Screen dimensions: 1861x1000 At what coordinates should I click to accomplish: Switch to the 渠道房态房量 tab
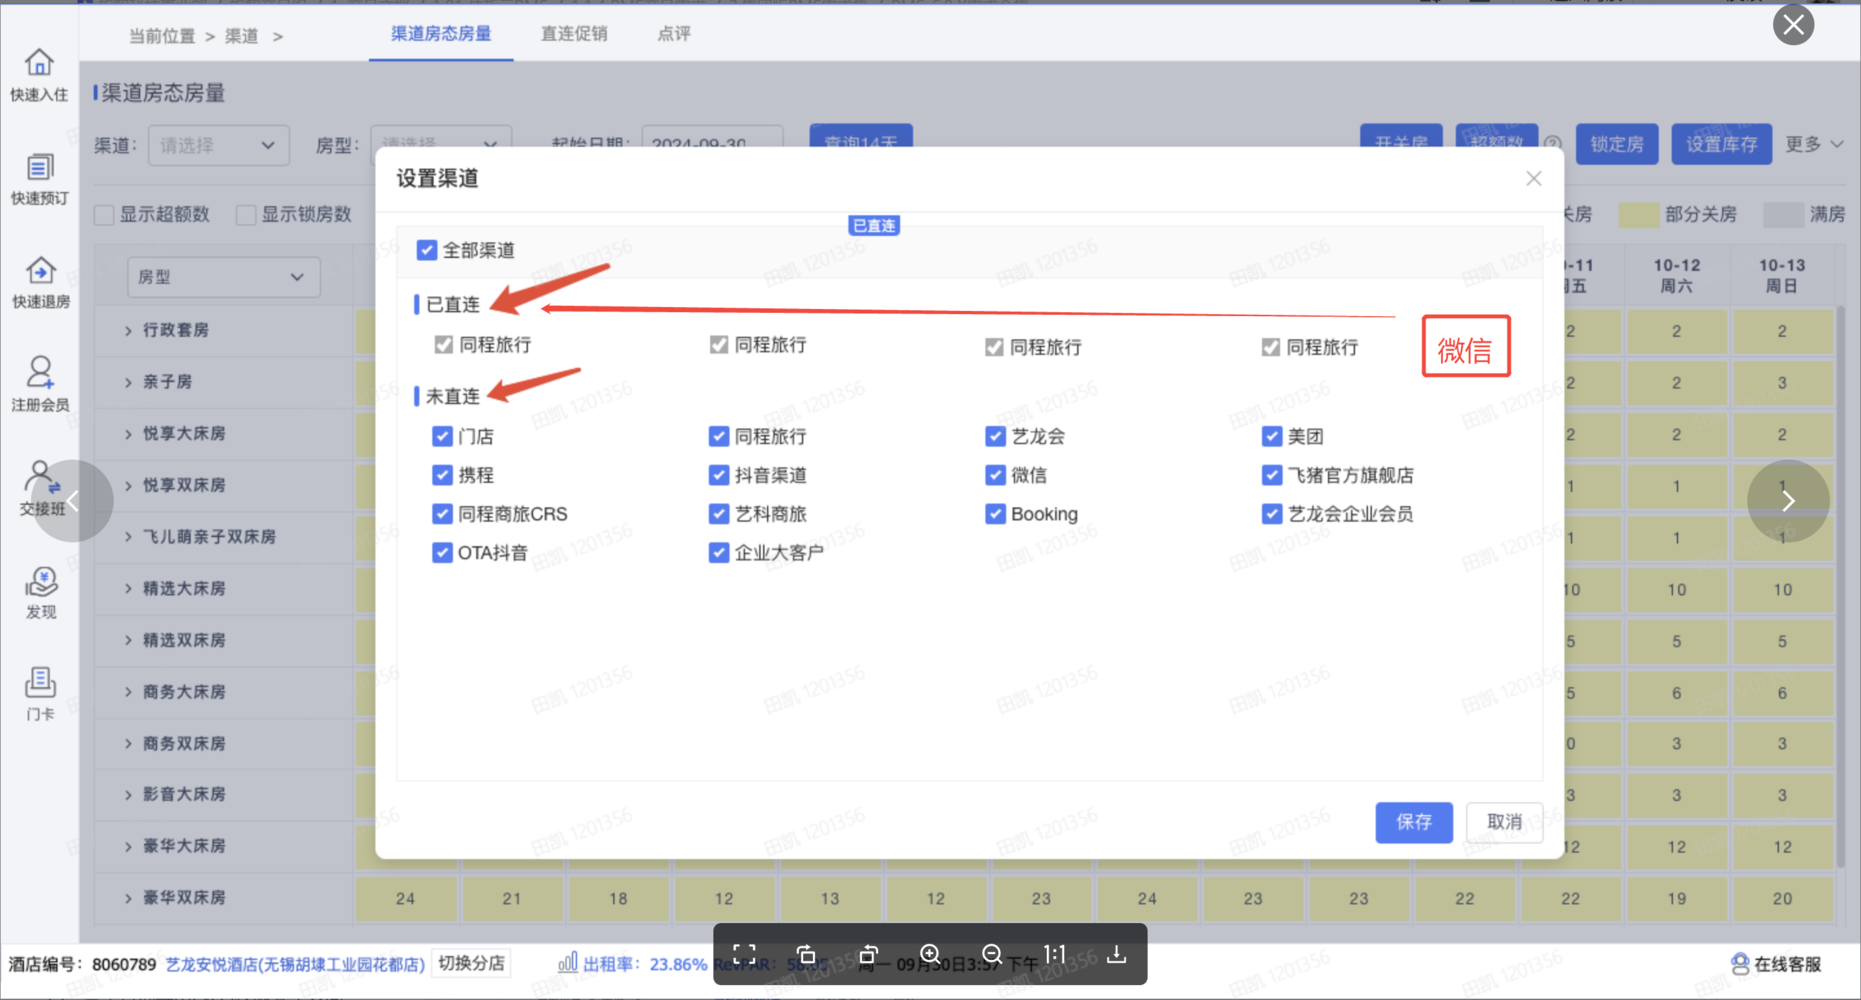pyautogui.click(x=441, y=34)
